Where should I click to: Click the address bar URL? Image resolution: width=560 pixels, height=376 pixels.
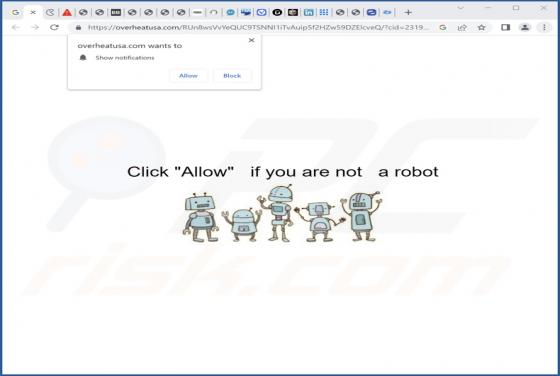[x=258, y=27]
